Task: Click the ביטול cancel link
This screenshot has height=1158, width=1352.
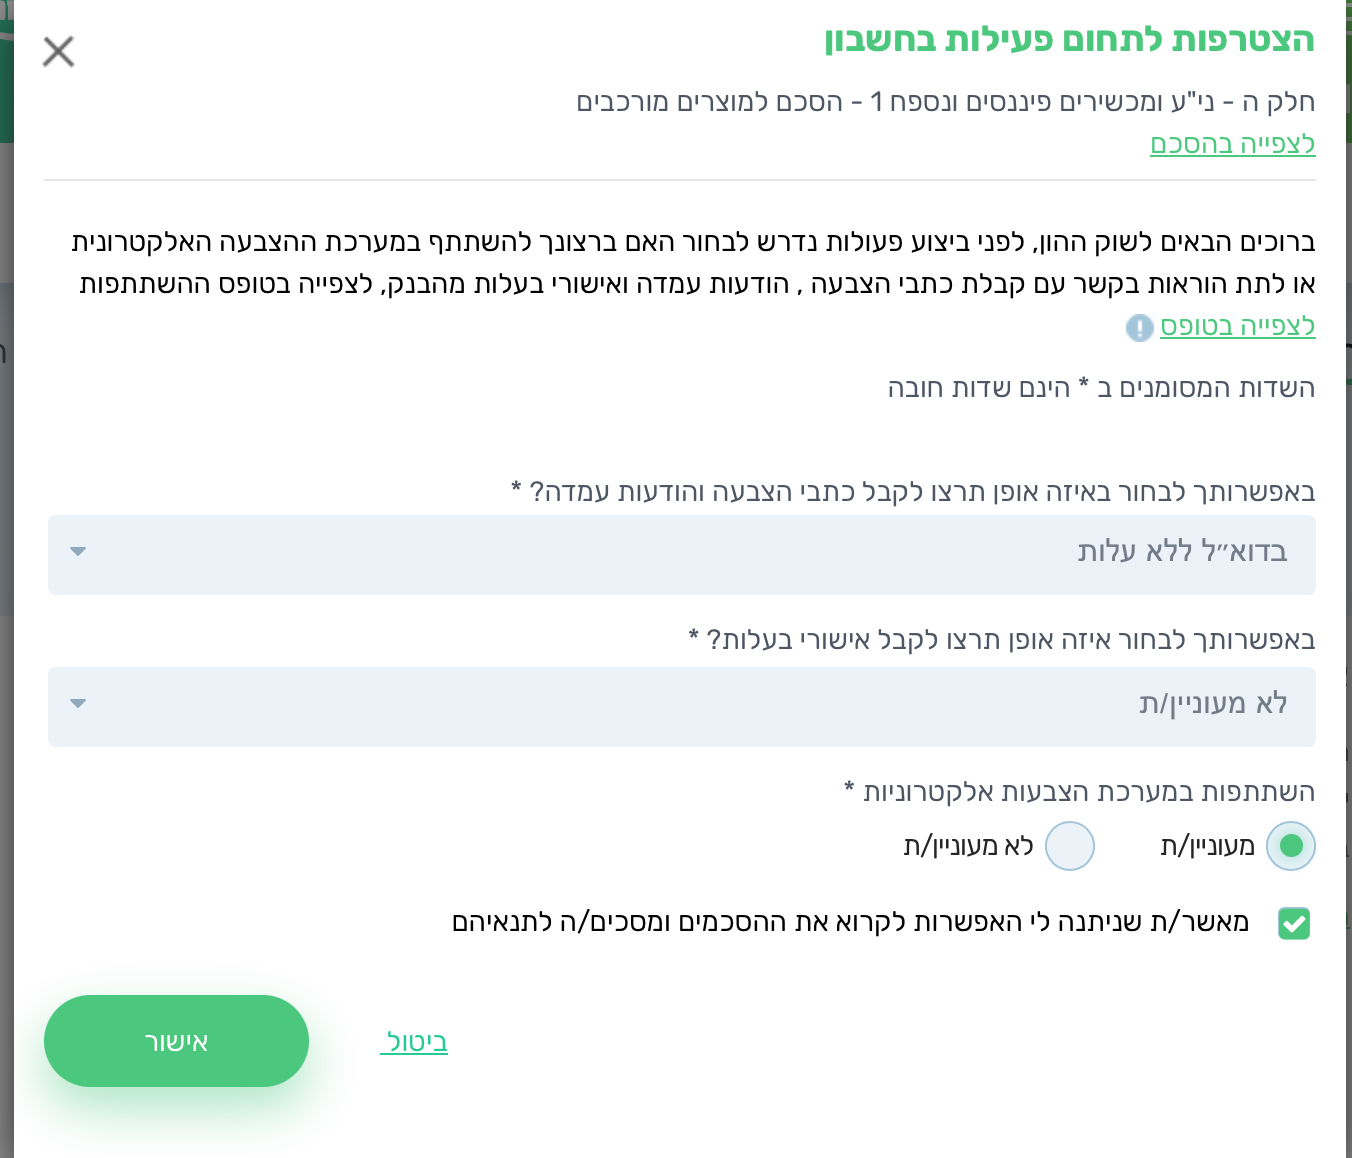Action: [415, 1042]
